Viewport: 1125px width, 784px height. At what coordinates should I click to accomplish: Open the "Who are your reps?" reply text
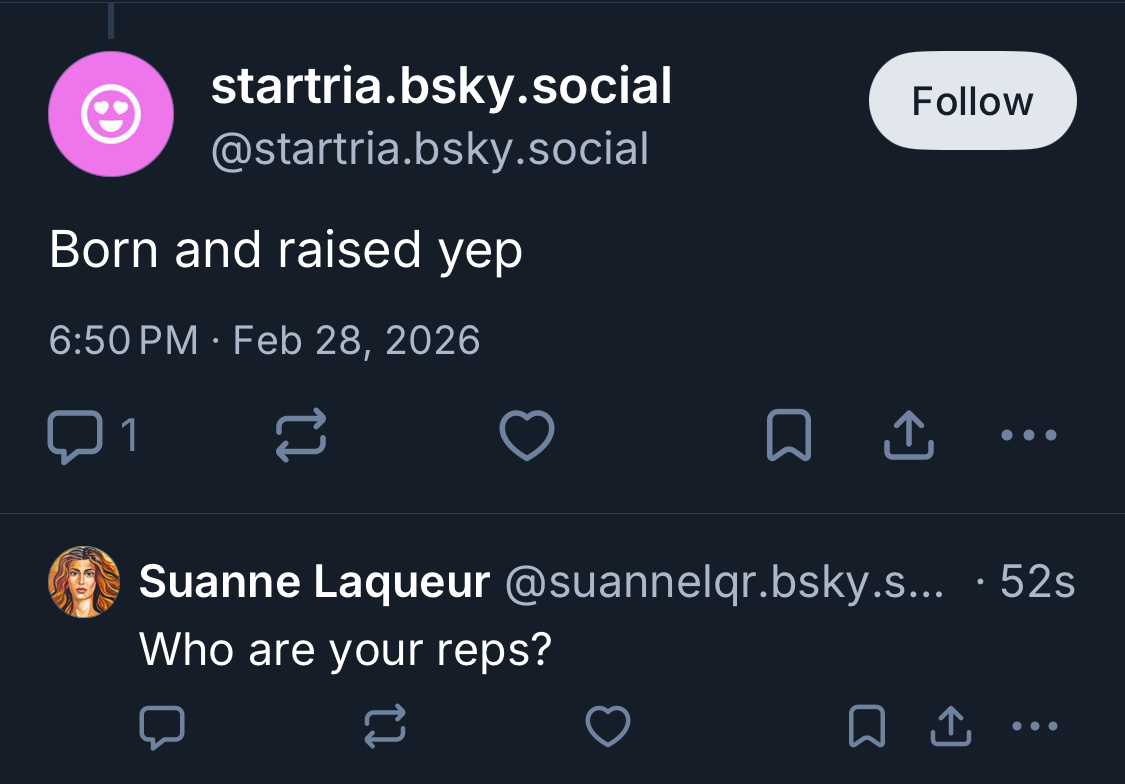[345, 650]
